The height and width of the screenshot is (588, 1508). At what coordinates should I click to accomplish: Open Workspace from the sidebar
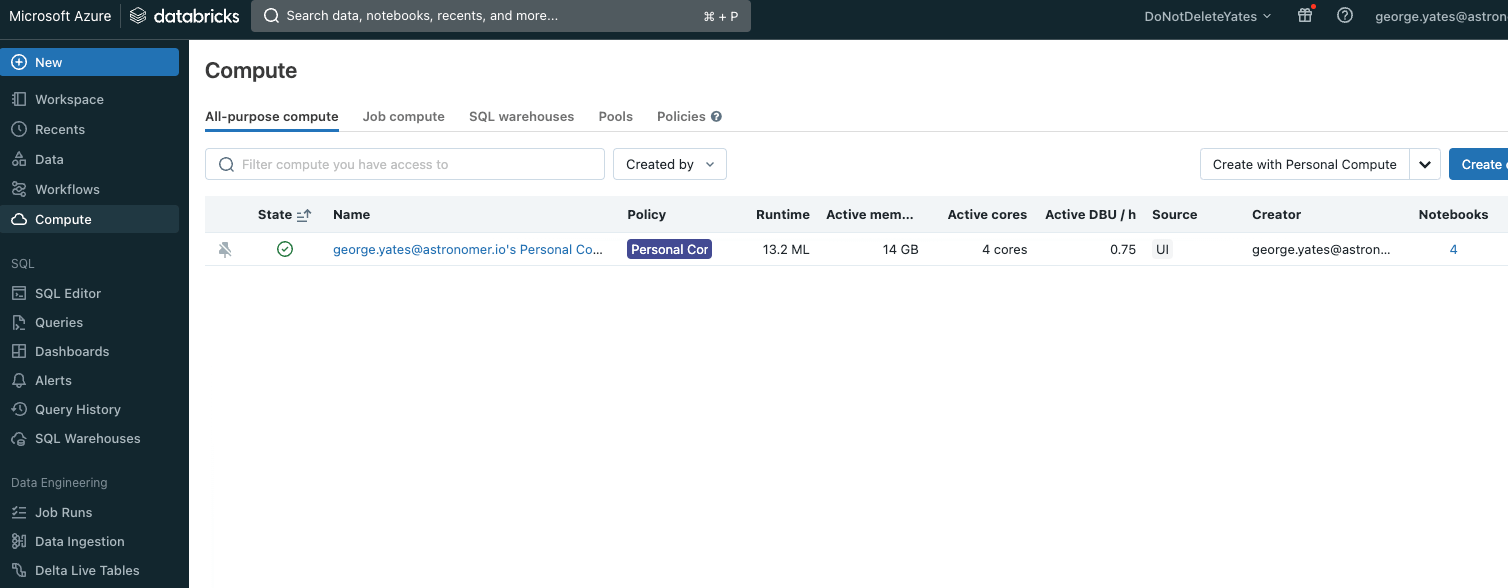coord(69,100)
